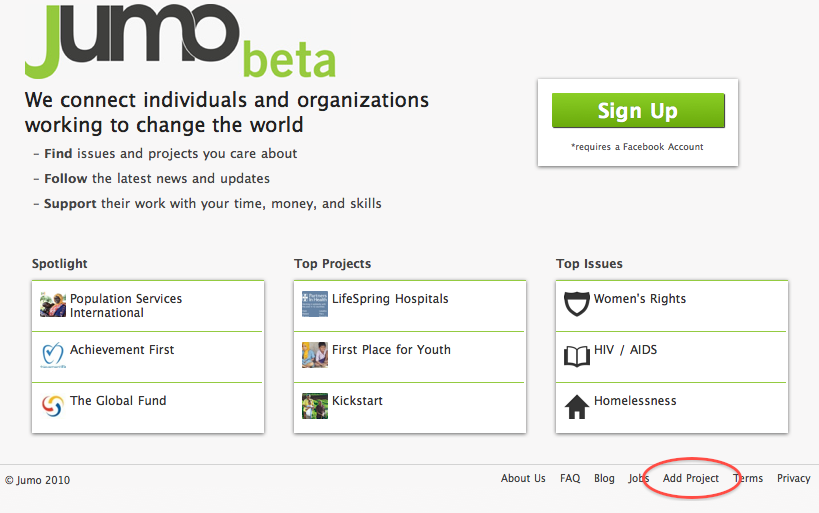Visit the Jobs footer link
Screen dimensions: 819x513
(x=638, y=479)
